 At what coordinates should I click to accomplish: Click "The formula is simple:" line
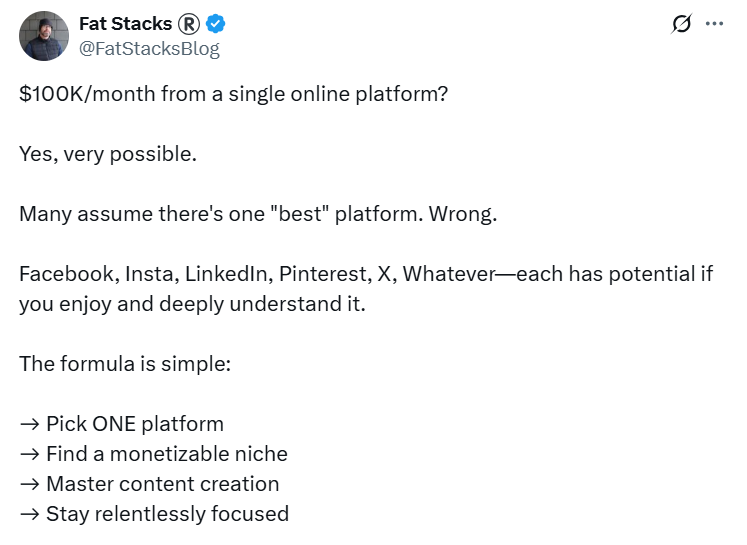pyautogui.click(x=125, y=363)
